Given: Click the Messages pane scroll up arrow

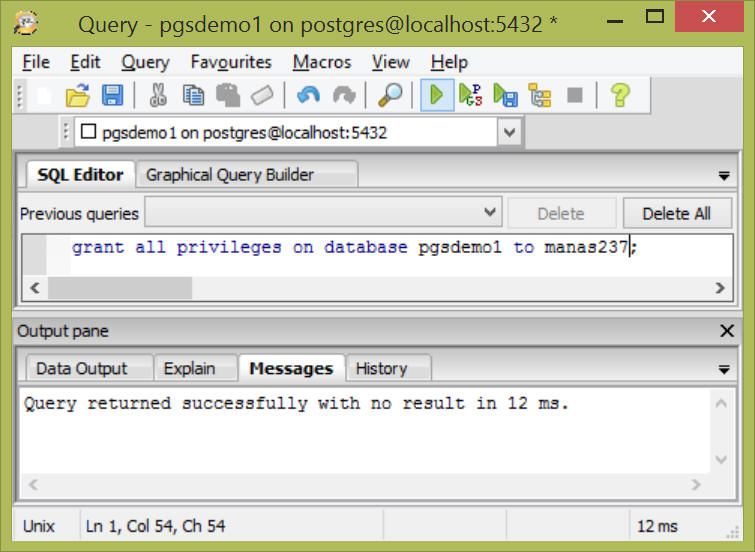Looking at the screenshot, I should pos(721,404).
